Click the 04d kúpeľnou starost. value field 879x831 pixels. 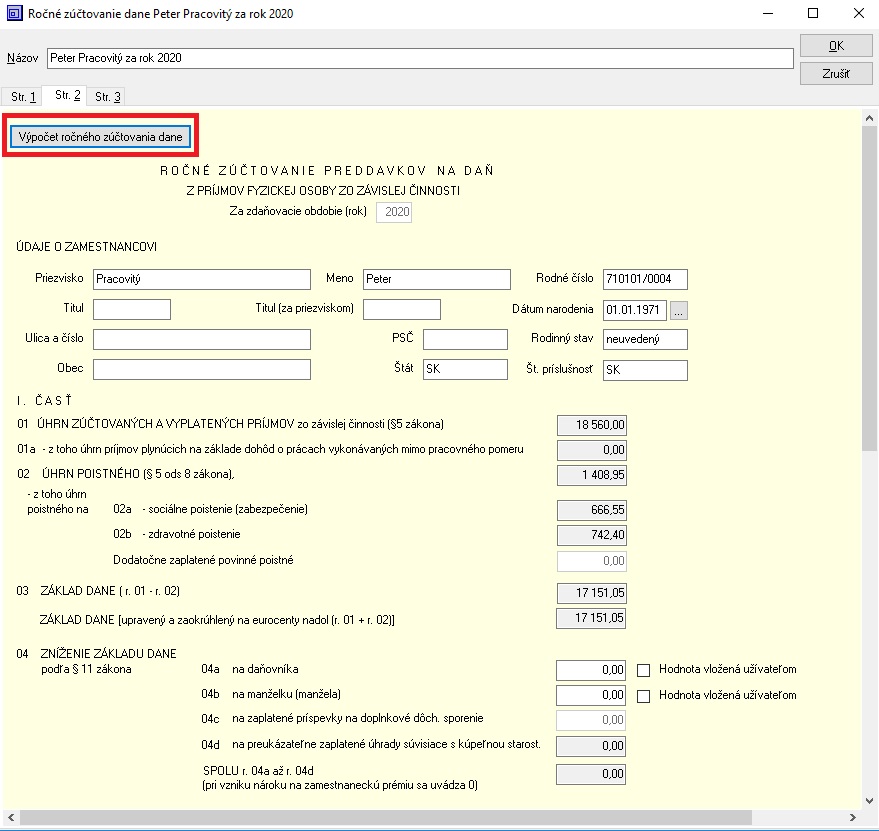coord(591,746)
